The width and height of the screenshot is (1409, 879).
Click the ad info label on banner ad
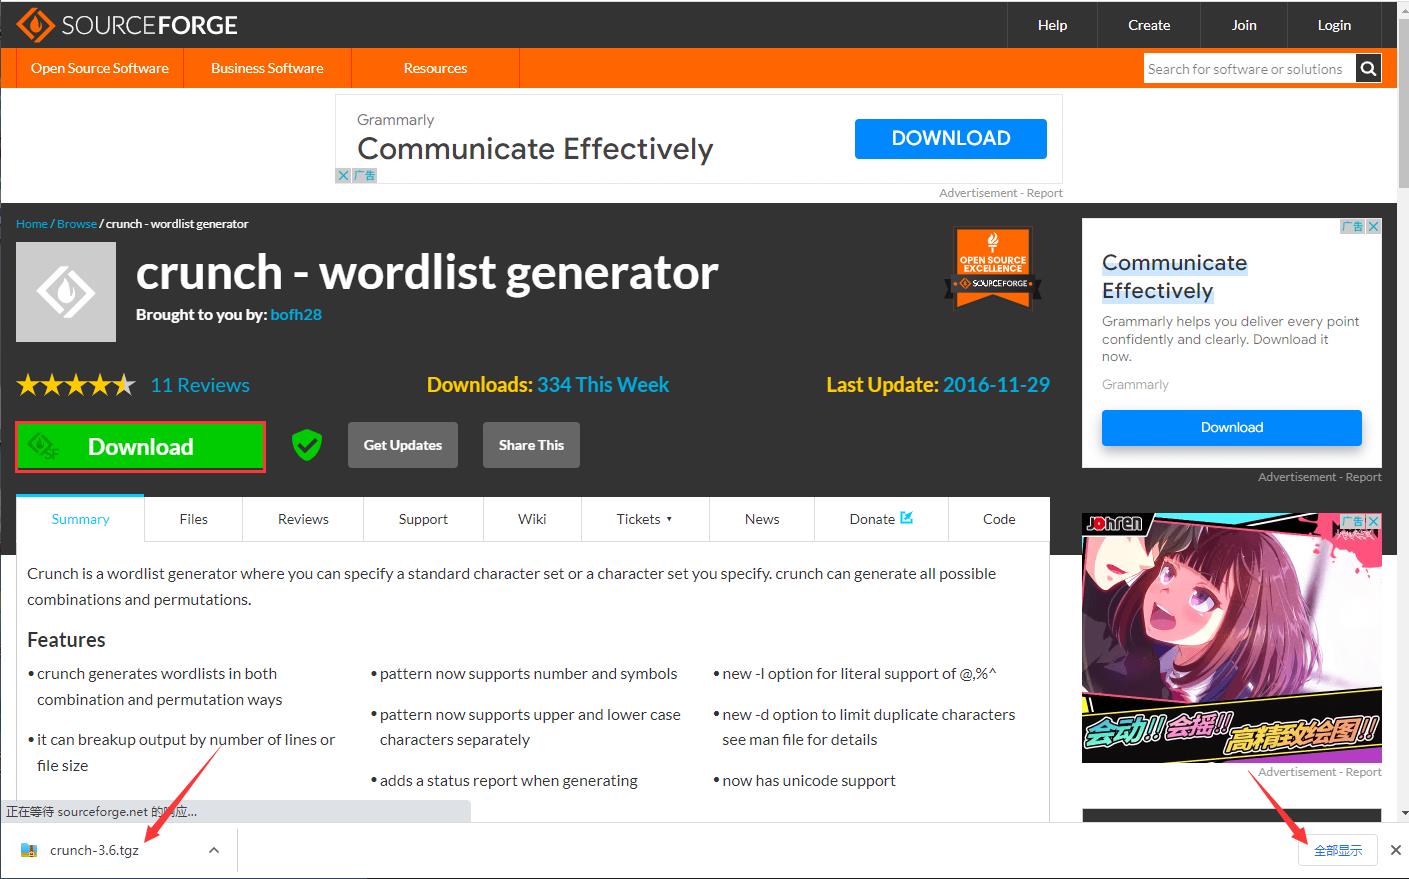pyautogui.click(x=364, y=175)
